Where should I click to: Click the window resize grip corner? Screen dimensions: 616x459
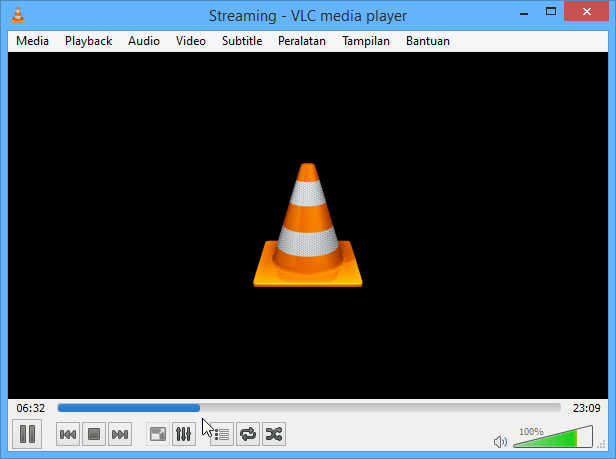click(601, 444)
